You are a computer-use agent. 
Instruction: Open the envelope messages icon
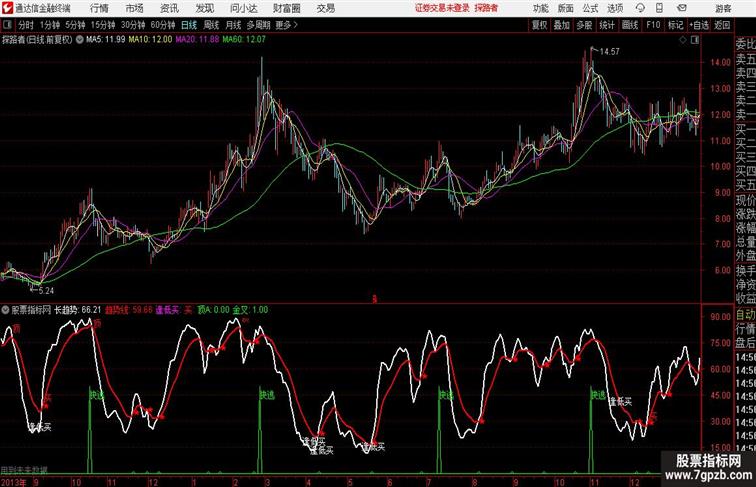[682, 8]
